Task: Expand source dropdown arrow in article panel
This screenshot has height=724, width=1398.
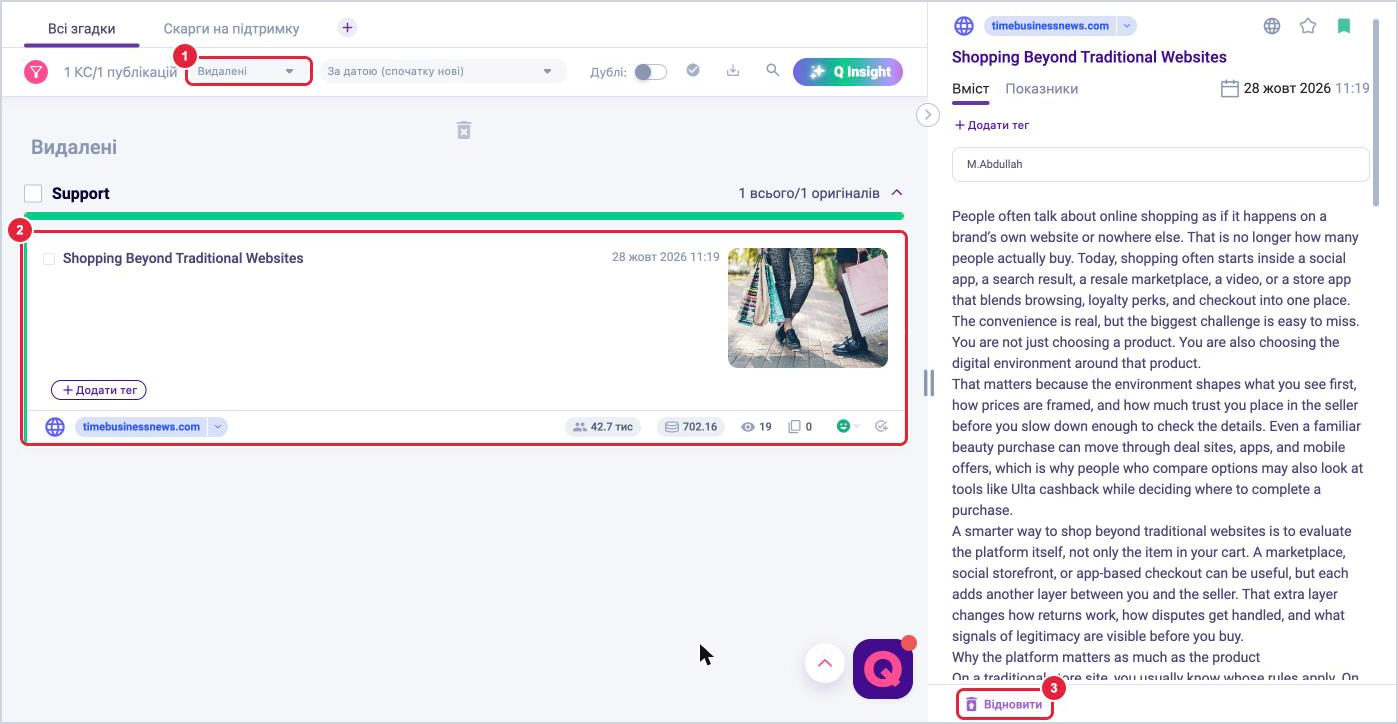Action: coord(1127,26)
